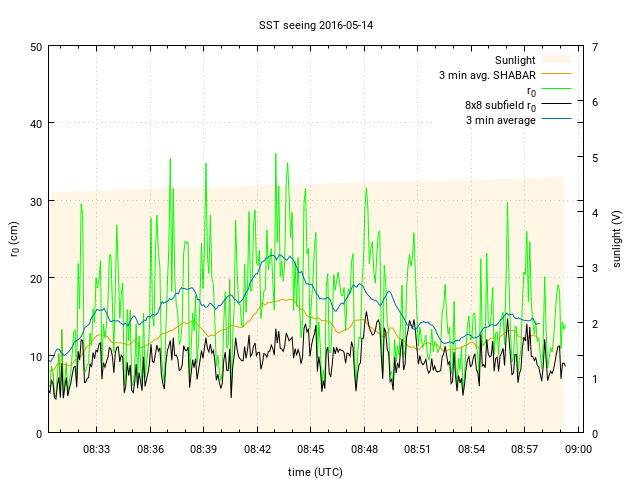
Task: Click the time (UTC) x-axis label
Action: tap(315, 471)
